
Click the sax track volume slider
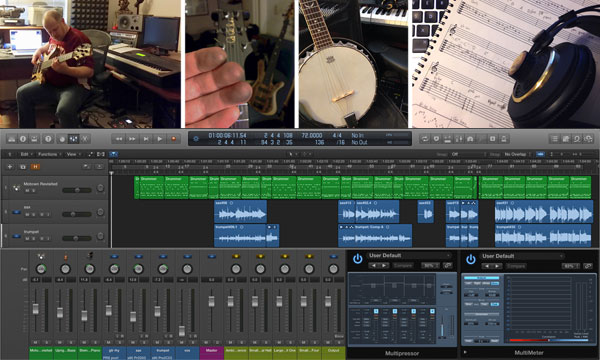pyautogui.click(x=77, y=214)
